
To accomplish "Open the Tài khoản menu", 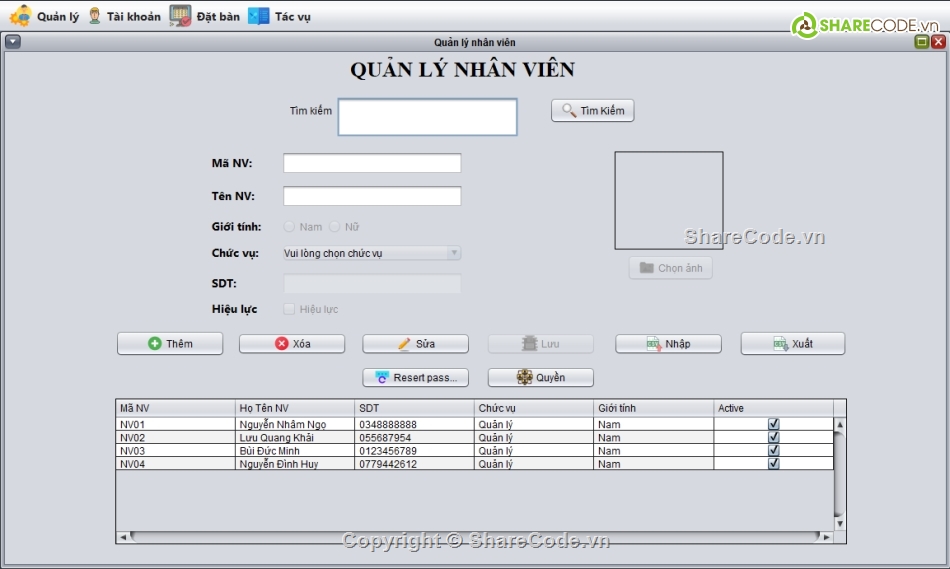I will 123,16.
